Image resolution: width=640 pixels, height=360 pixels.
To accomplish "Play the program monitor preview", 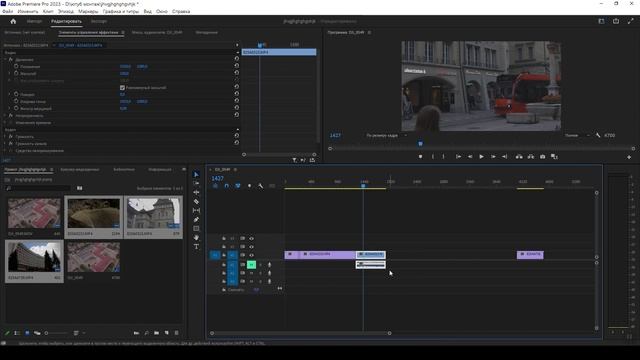I will [x=482, y=157].
